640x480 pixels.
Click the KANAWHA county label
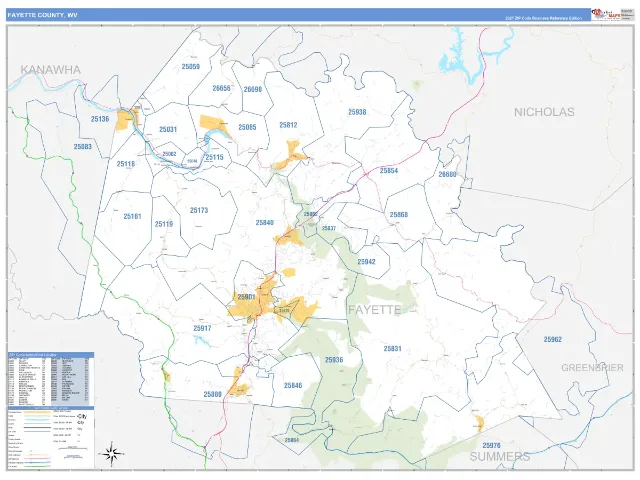51,70
